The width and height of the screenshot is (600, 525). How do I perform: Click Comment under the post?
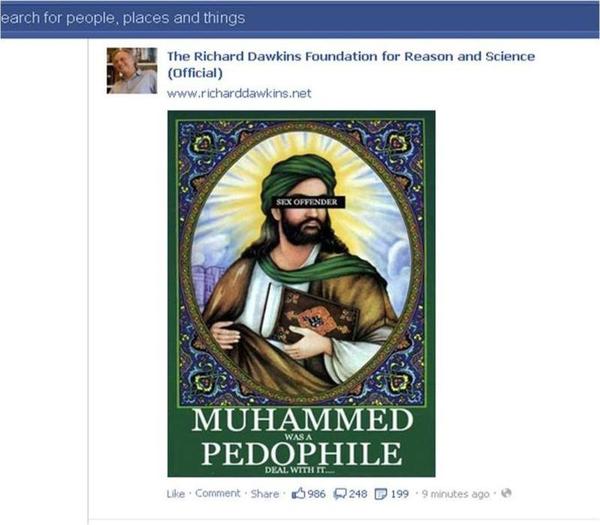pos(218,493)
